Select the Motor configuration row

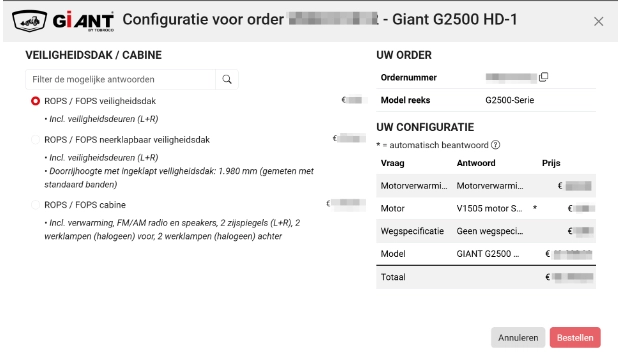(486, 208)
